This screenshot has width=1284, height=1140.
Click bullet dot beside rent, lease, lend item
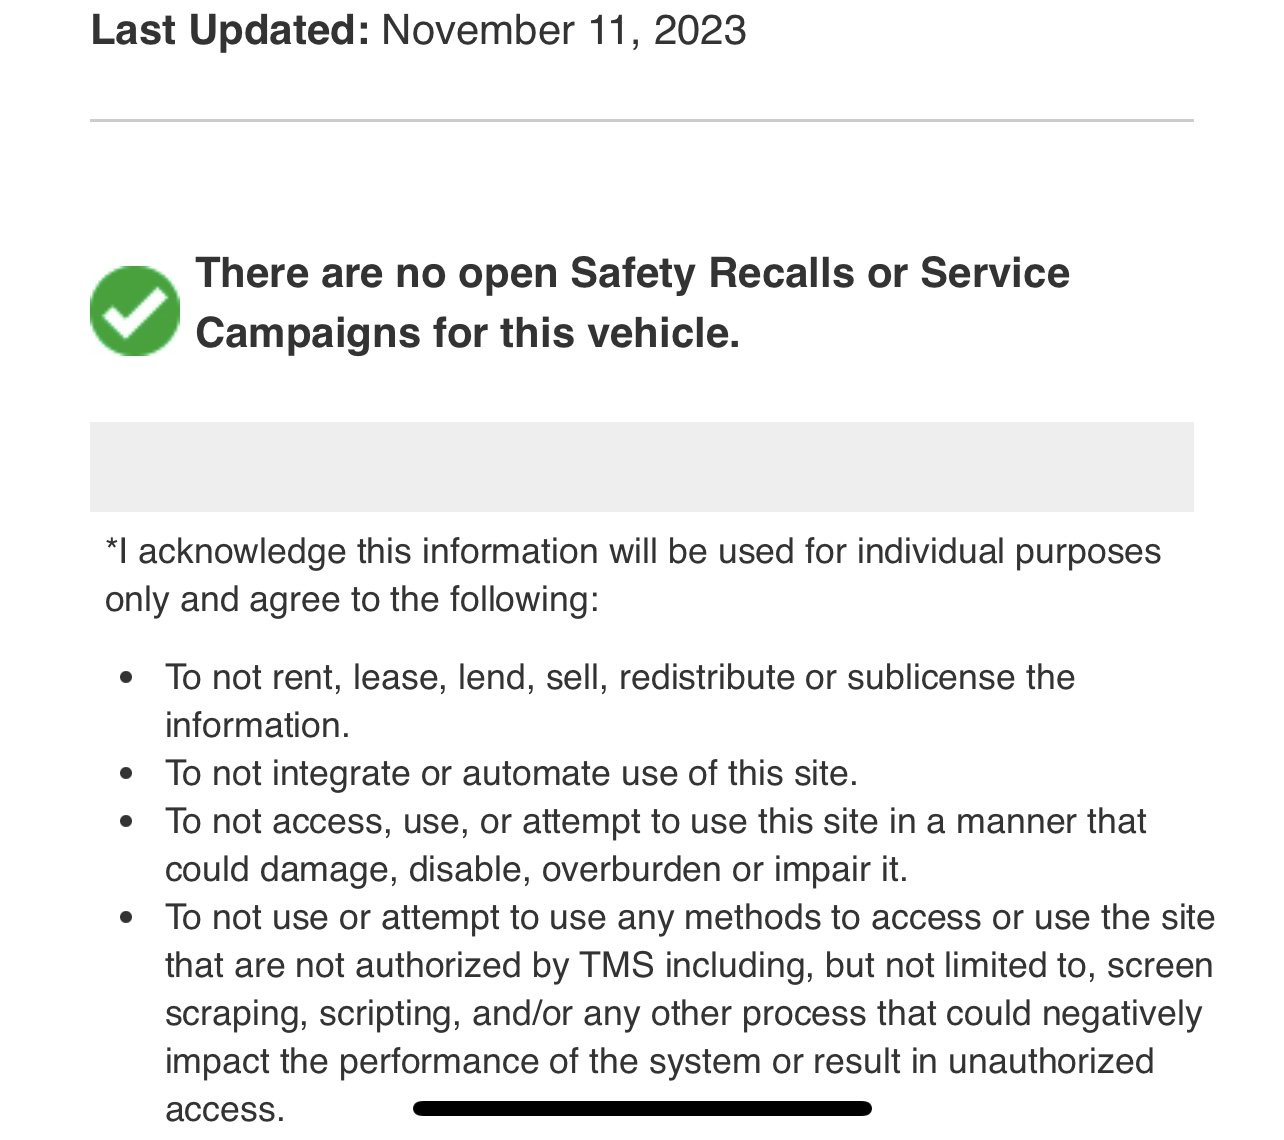[125, 677]
